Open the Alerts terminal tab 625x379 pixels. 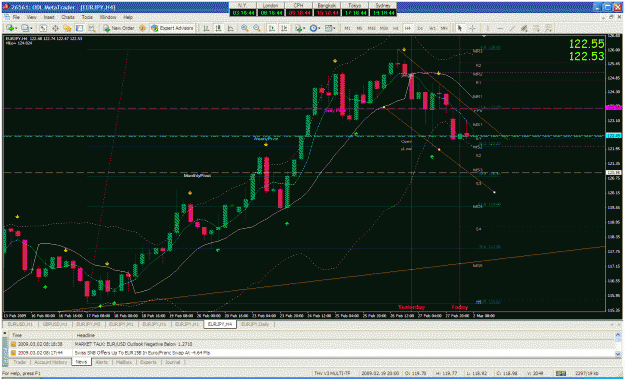(x=102, y=362)
